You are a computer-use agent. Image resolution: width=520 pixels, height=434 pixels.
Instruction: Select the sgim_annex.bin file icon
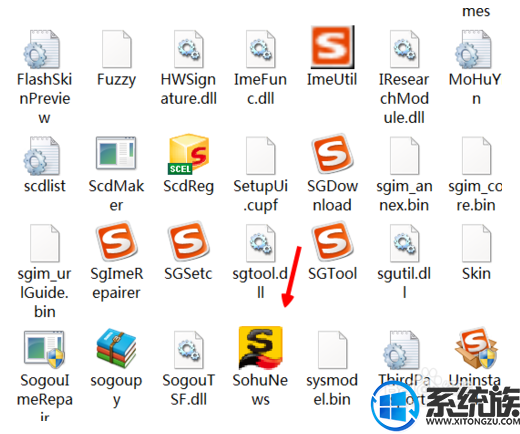click(405, 156)
